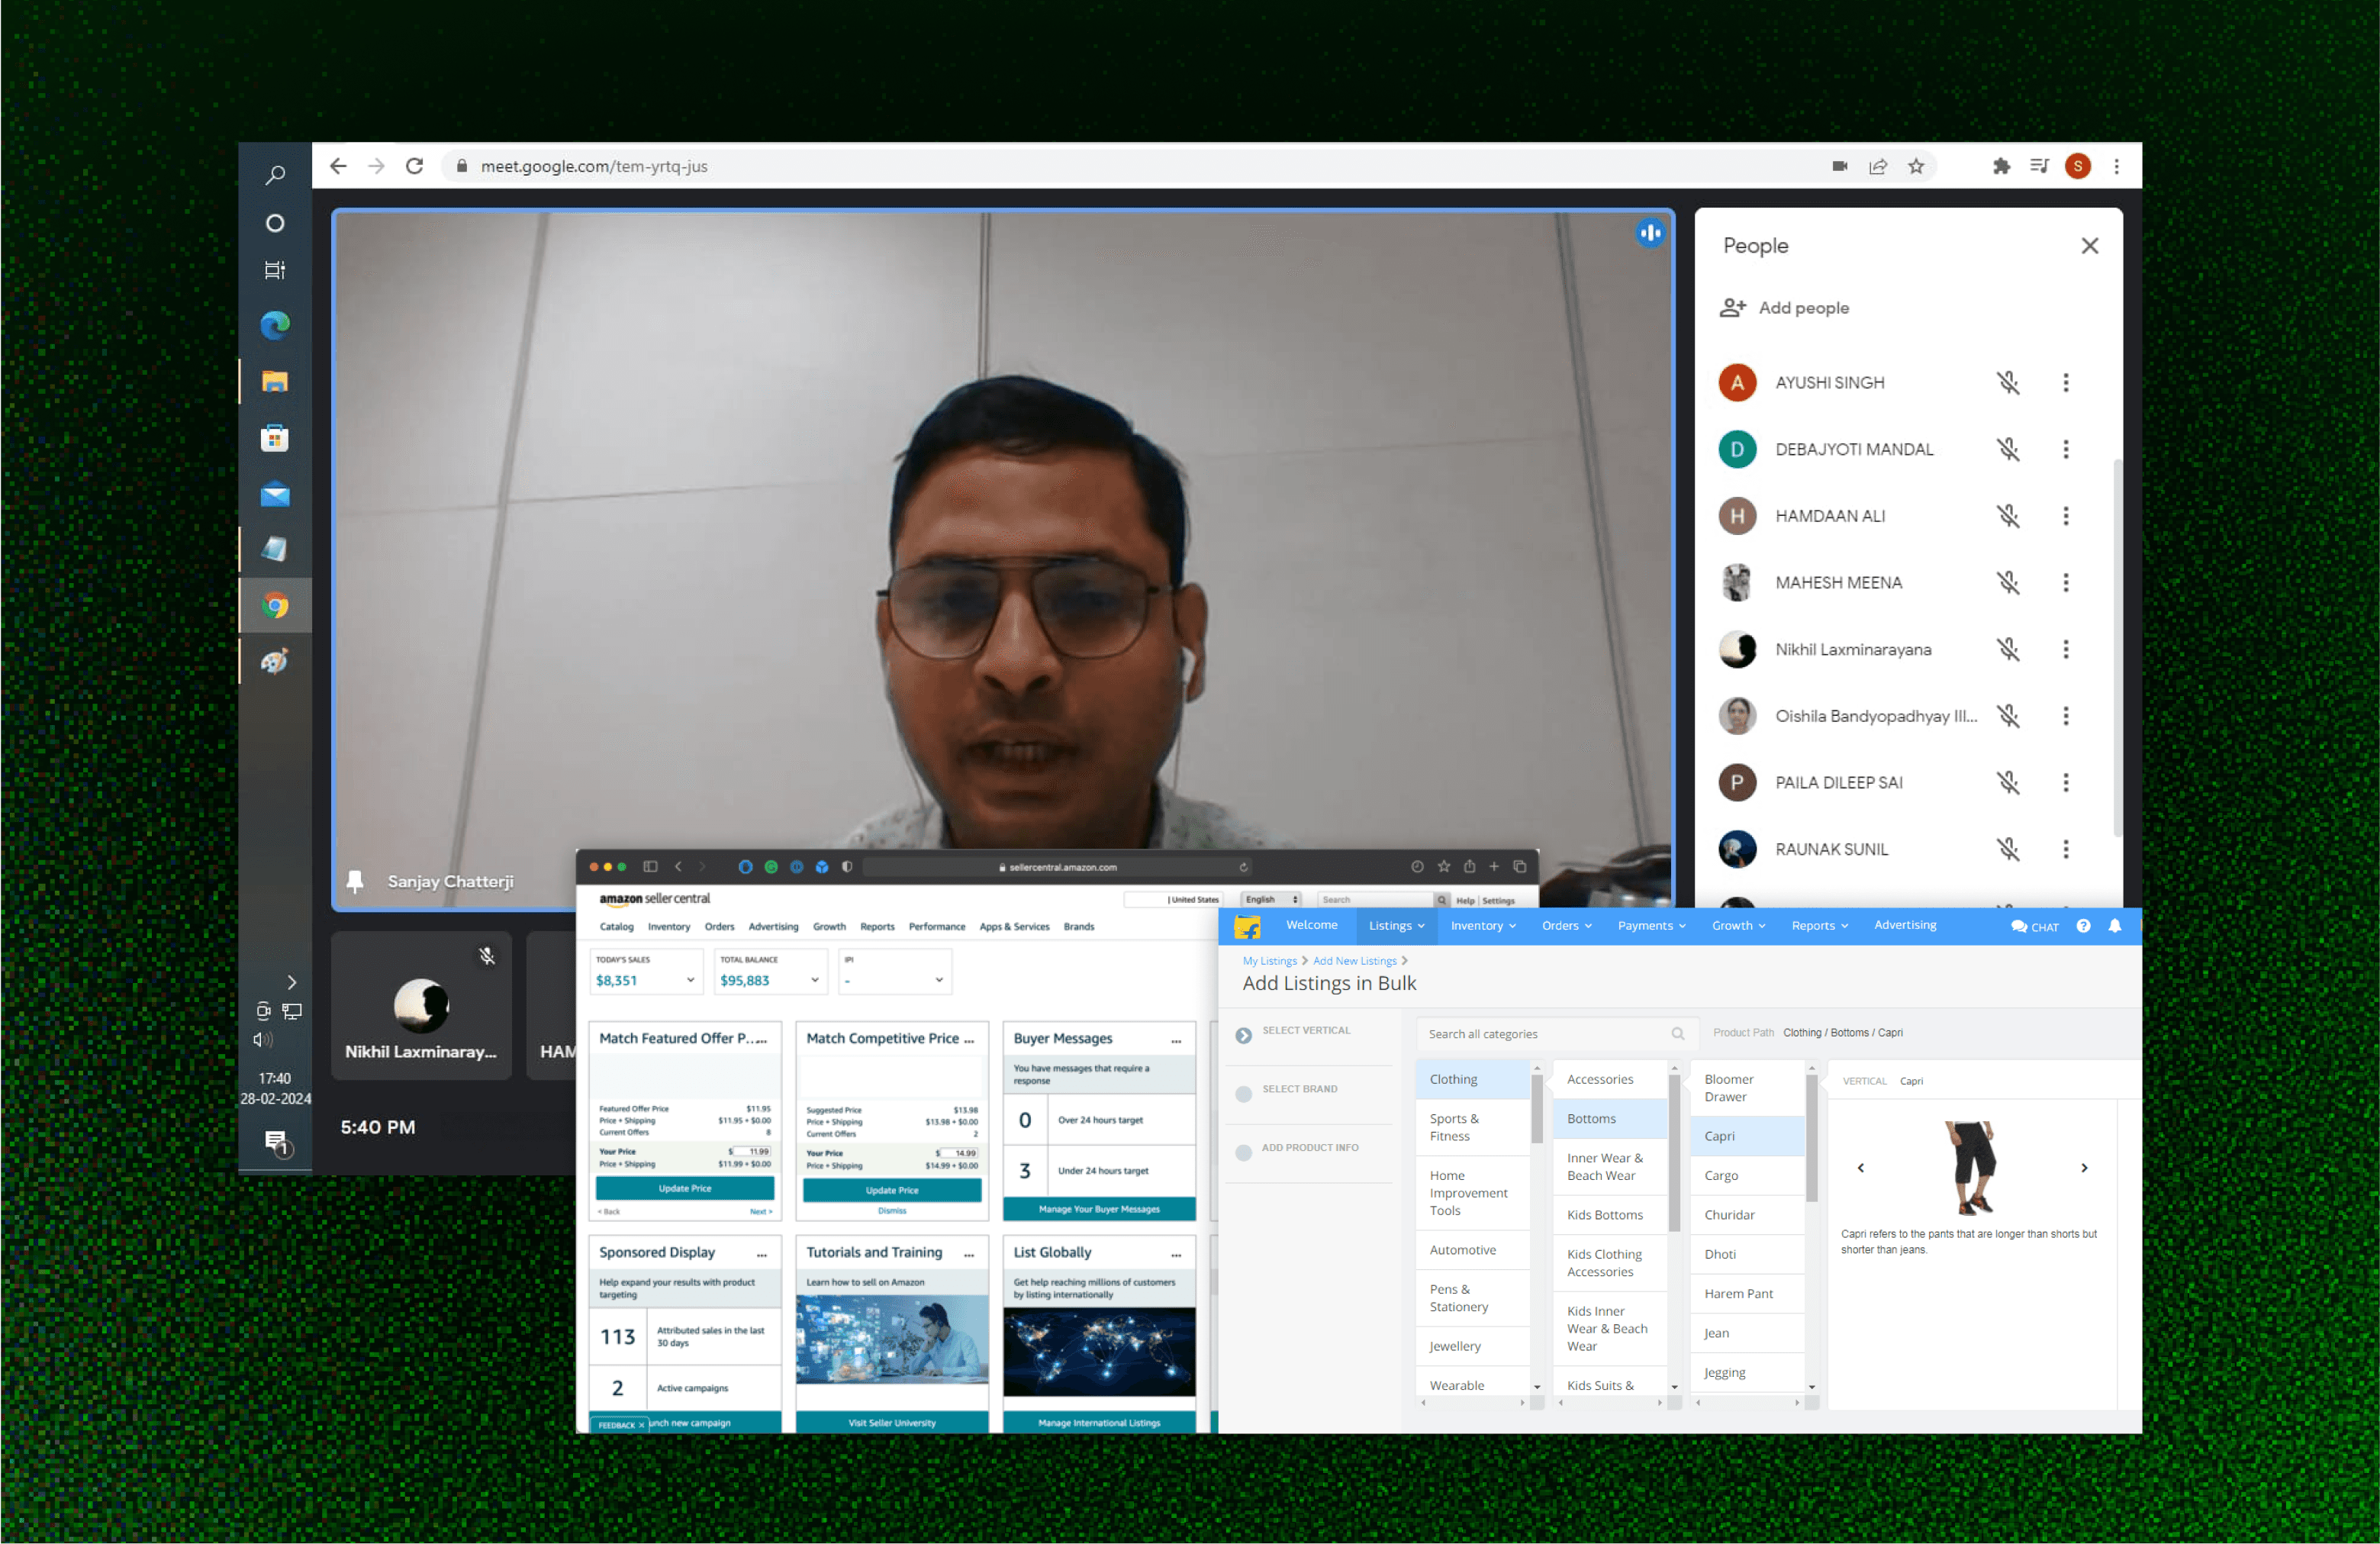
Task: Select the Bottoms category
Action: (1591, 1118)
